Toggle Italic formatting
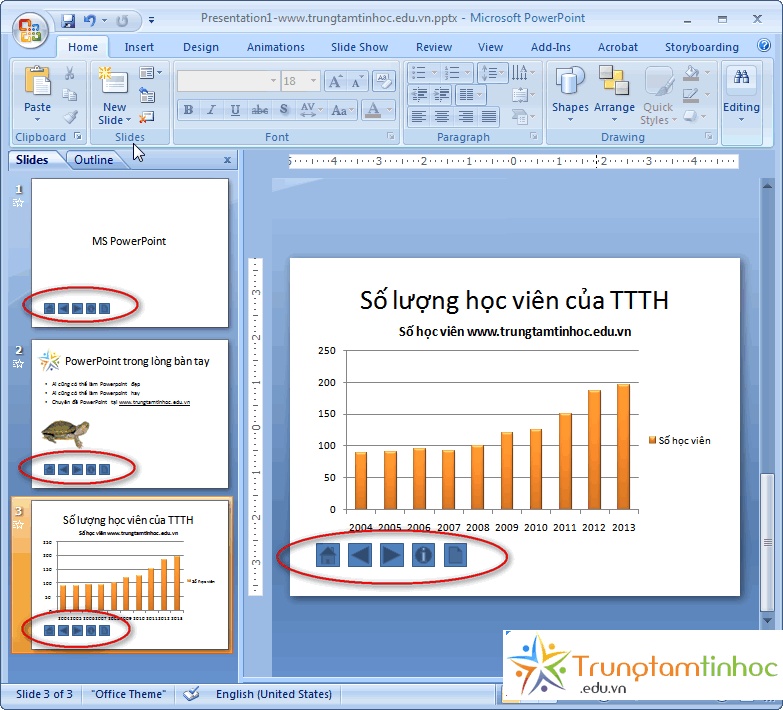This screenshot has width=783, height=710. click(x=211, y=109)
